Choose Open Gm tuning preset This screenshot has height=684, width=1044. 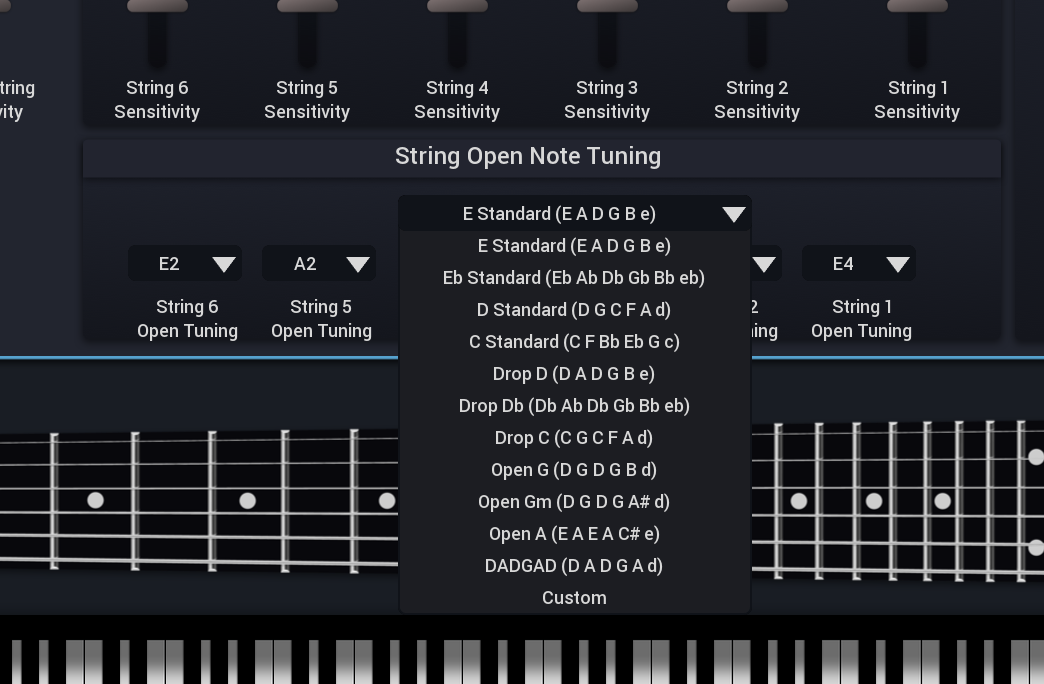pyautogui.click(x=574, y=502)
